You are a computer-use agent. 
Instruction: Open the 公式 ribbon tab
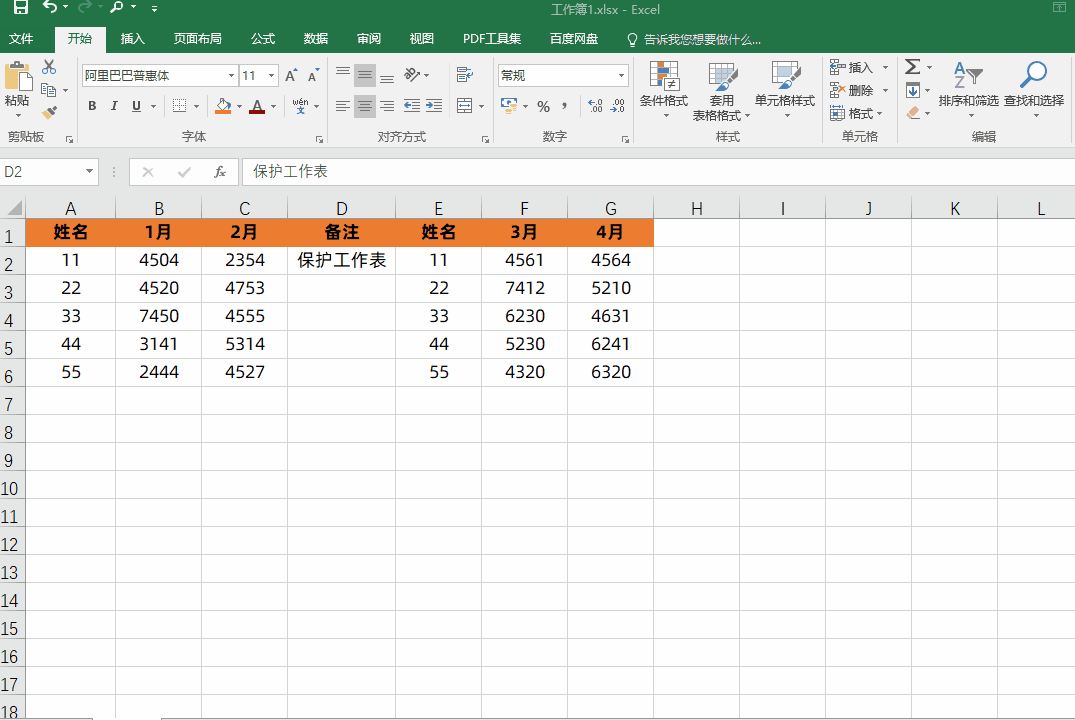(x=263, y=39)
